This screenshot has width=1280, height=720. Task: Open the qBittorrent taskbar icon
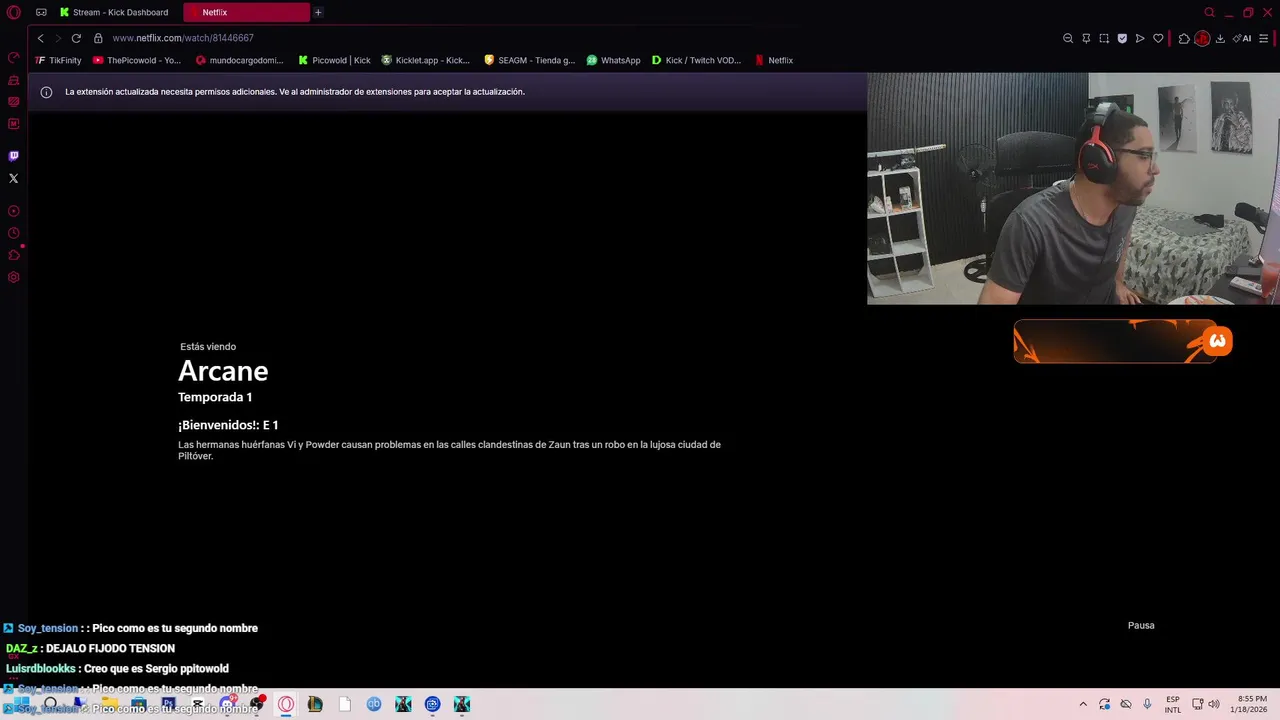click(x=374, y=704)
